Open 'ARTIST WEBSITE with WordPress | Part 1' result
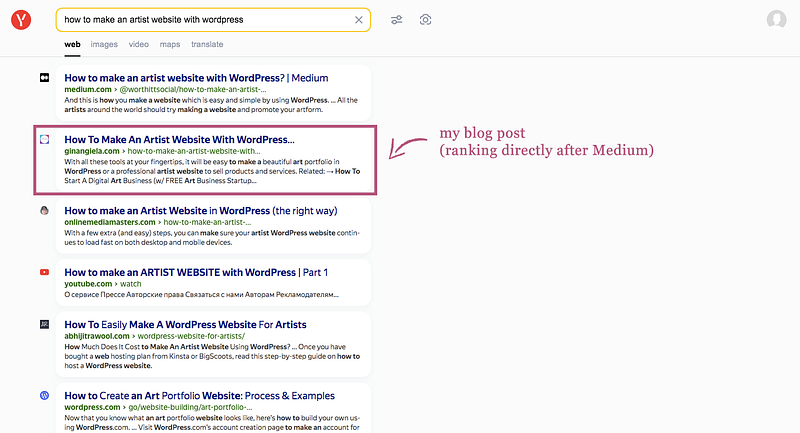Image resolution: width=800 pixels, height=433 pixels. (196, 272)
